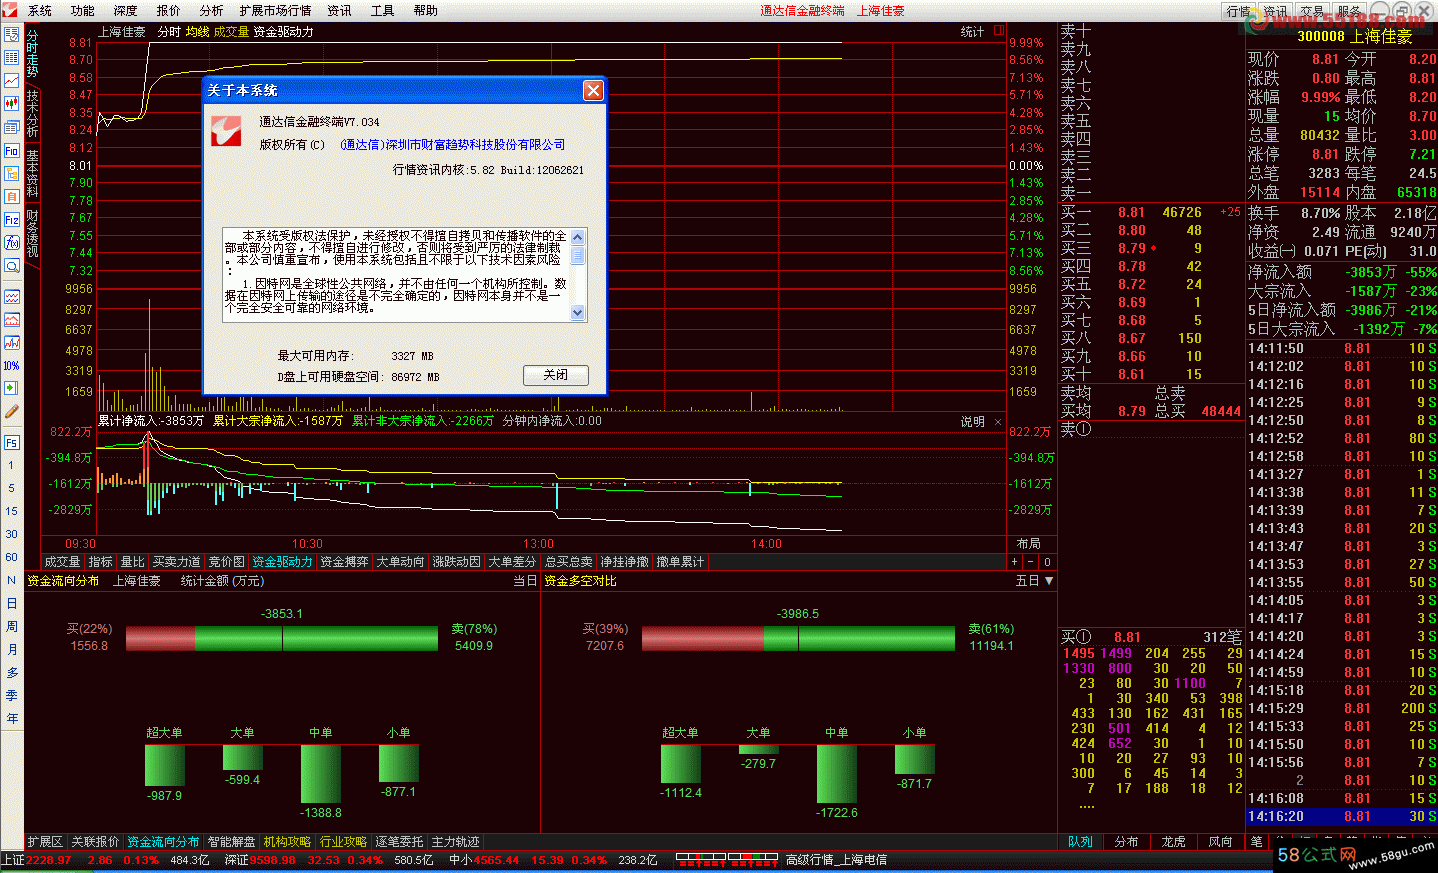Click the dual wave lines indicator icon
Image resolution: width=1438 pixels, height=873 pixels.
coord(12,297)
